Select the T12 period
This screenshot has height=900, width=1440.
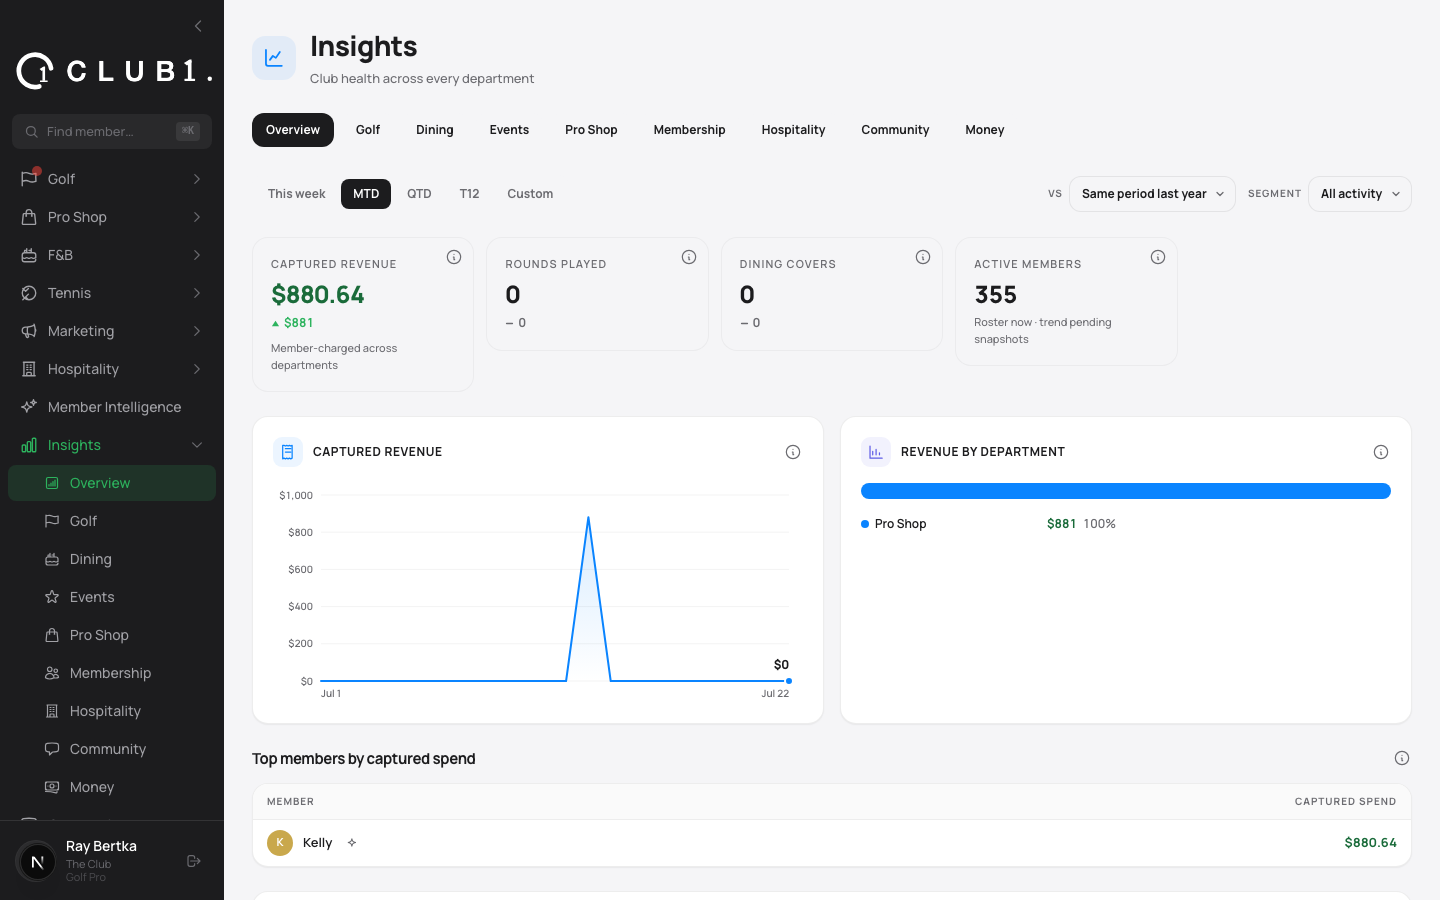[x=469, y=194]
